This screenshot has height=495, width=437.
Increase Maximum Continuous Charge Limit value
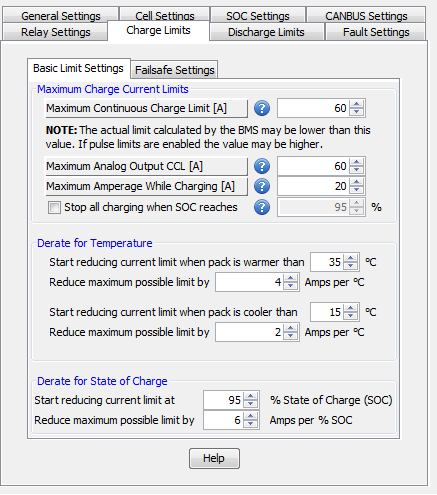coord(357,104)
